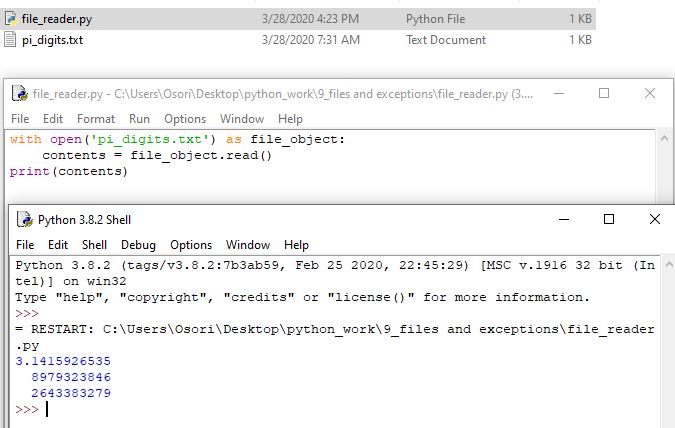Screen dimensions: 675x428
Task: Click the Python 3.8.2 Shell title text
Action: click(x=84, y=220)
